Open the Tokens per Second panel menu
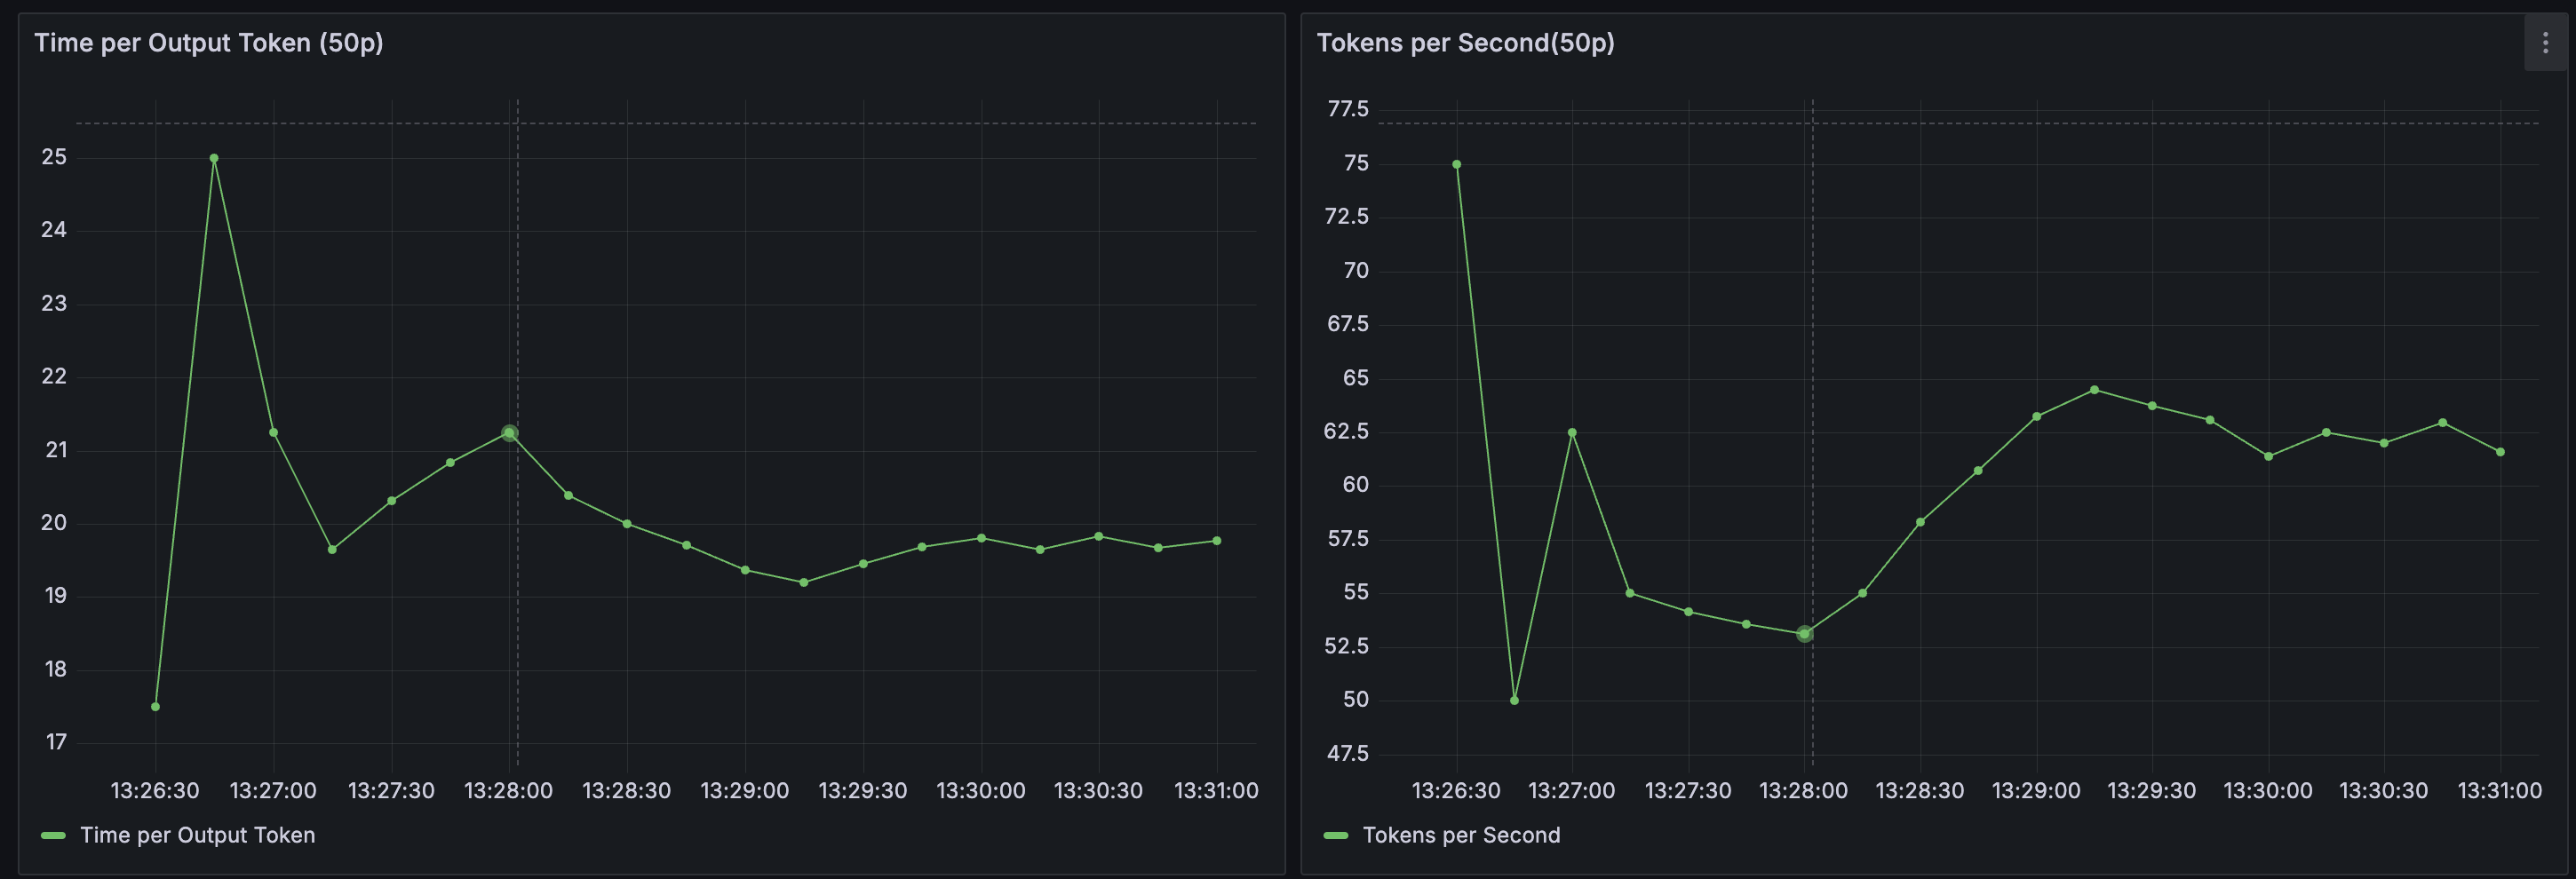 point(2545,43)
